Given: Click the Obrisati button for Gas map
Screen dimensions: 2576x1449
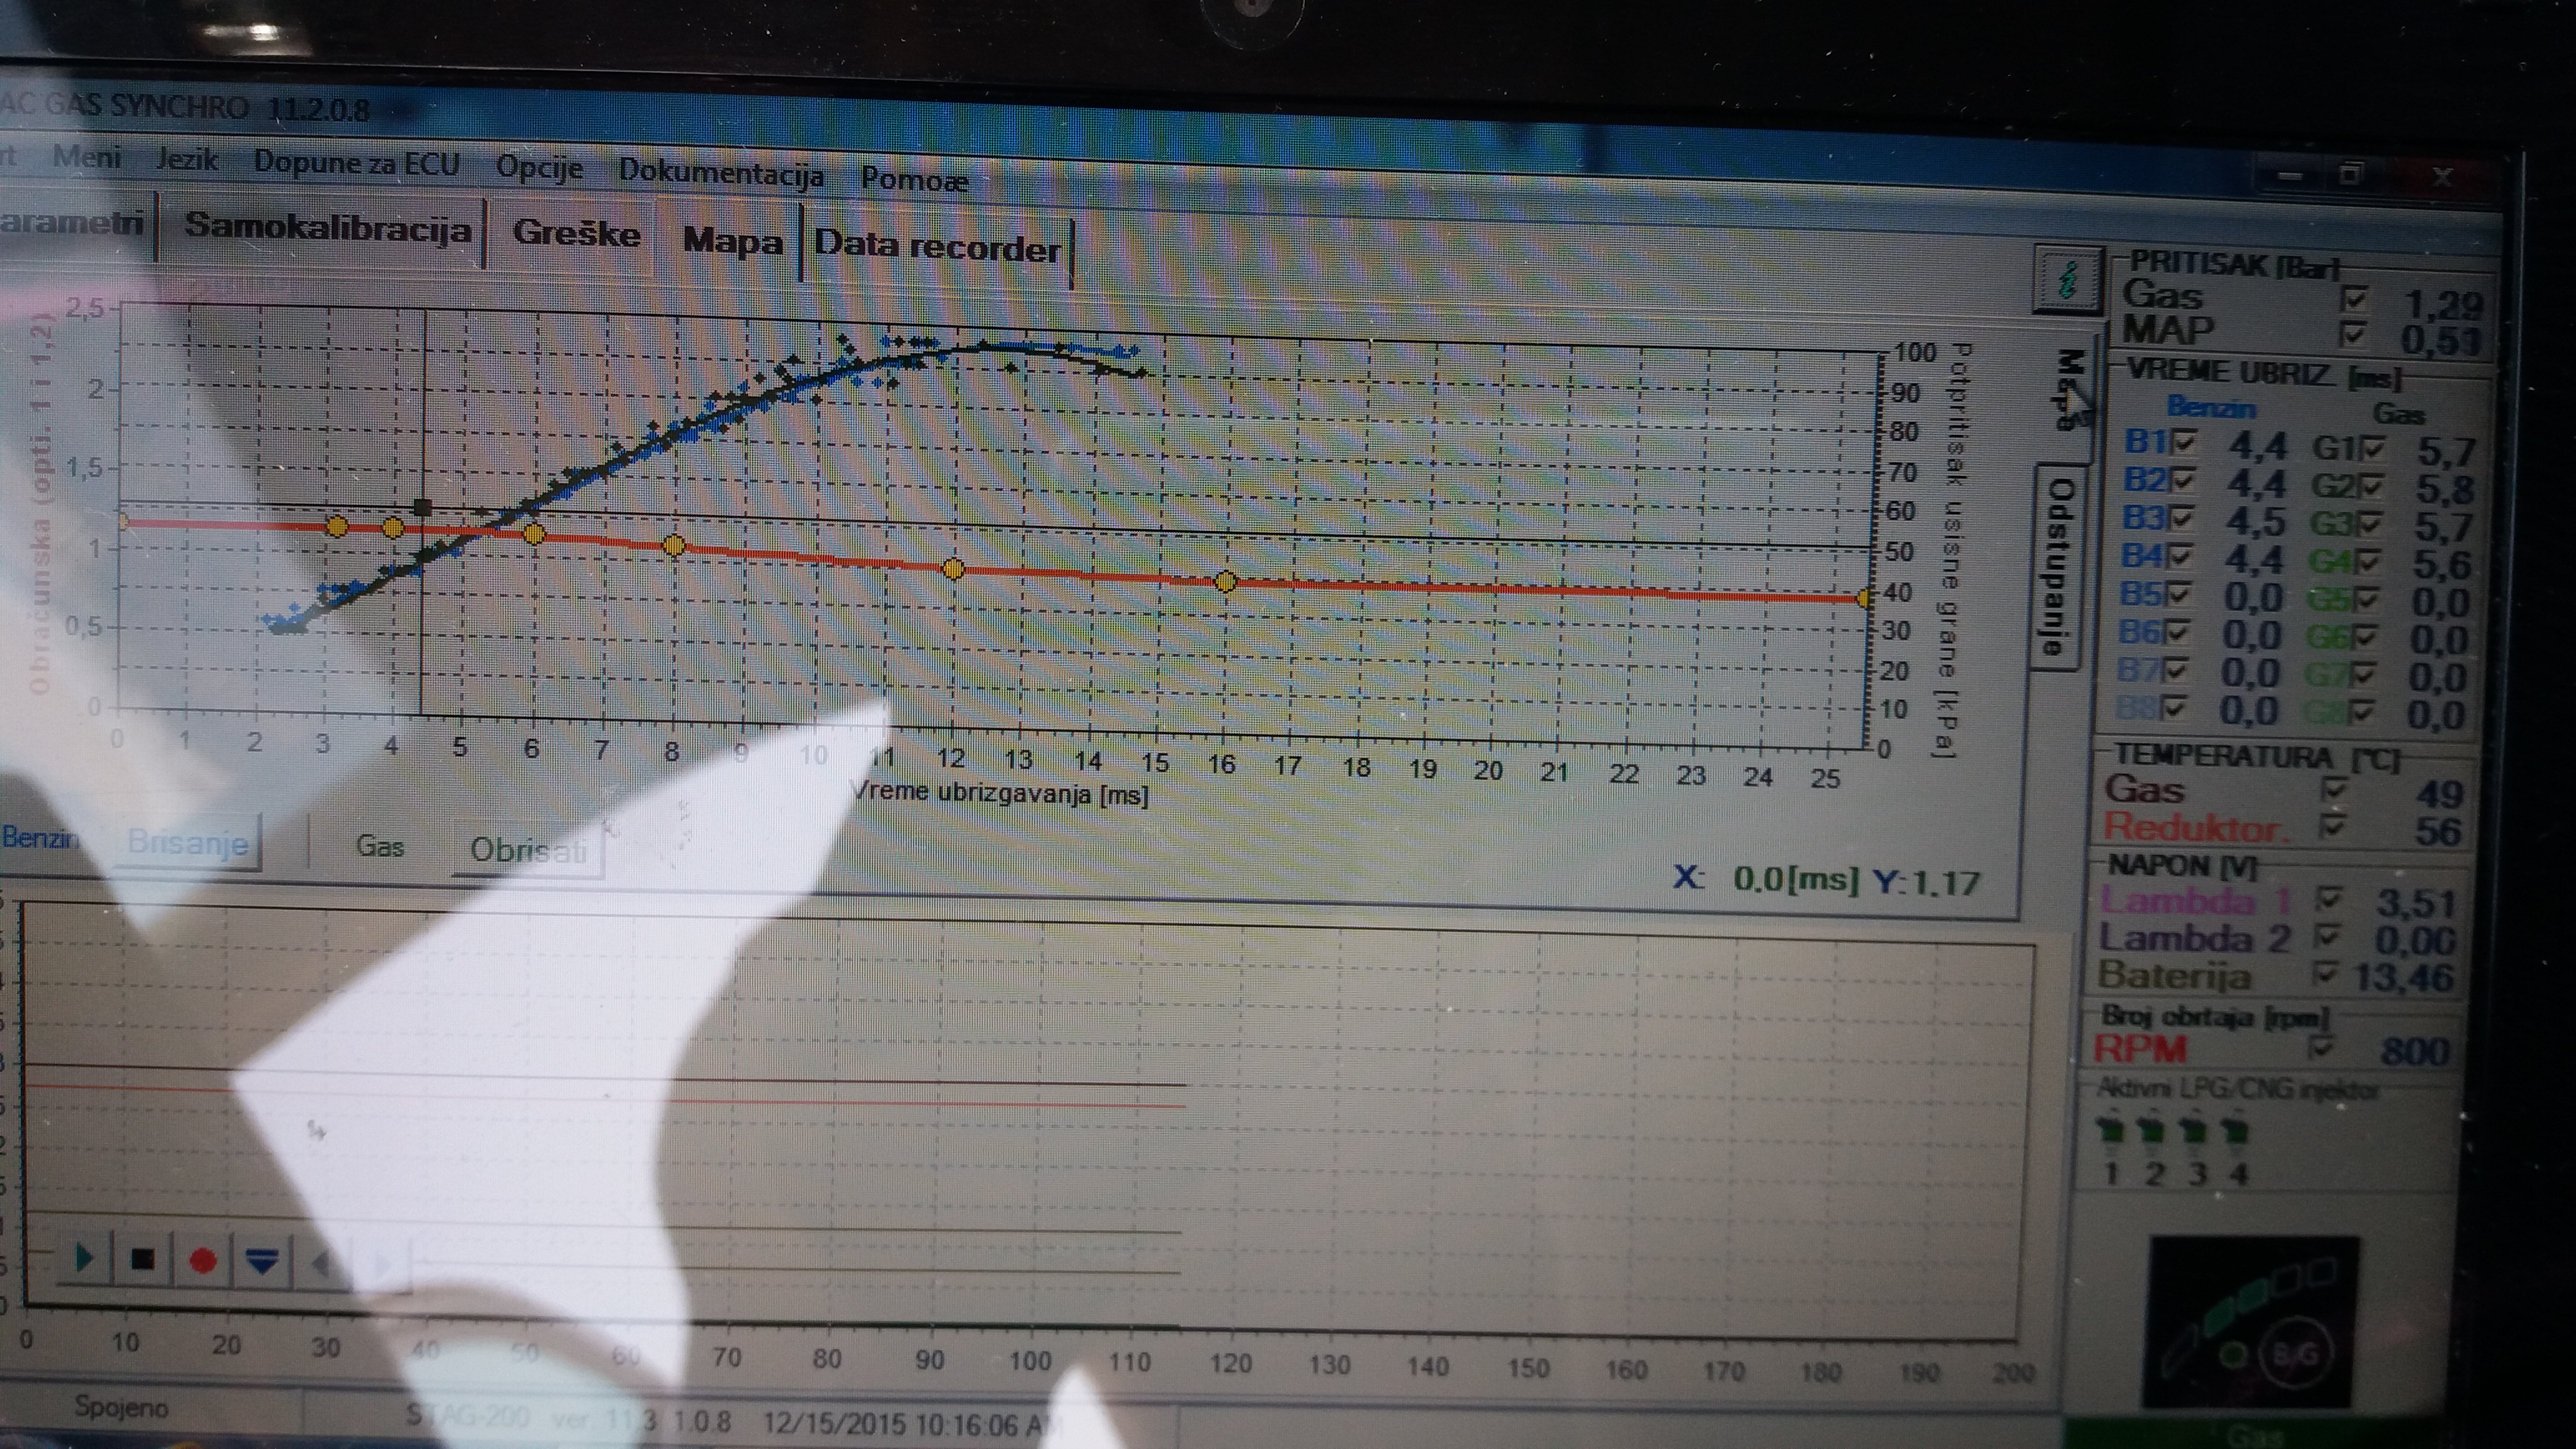Looking at the screenshot, I should pyautogui.click(x=527, y=850).
